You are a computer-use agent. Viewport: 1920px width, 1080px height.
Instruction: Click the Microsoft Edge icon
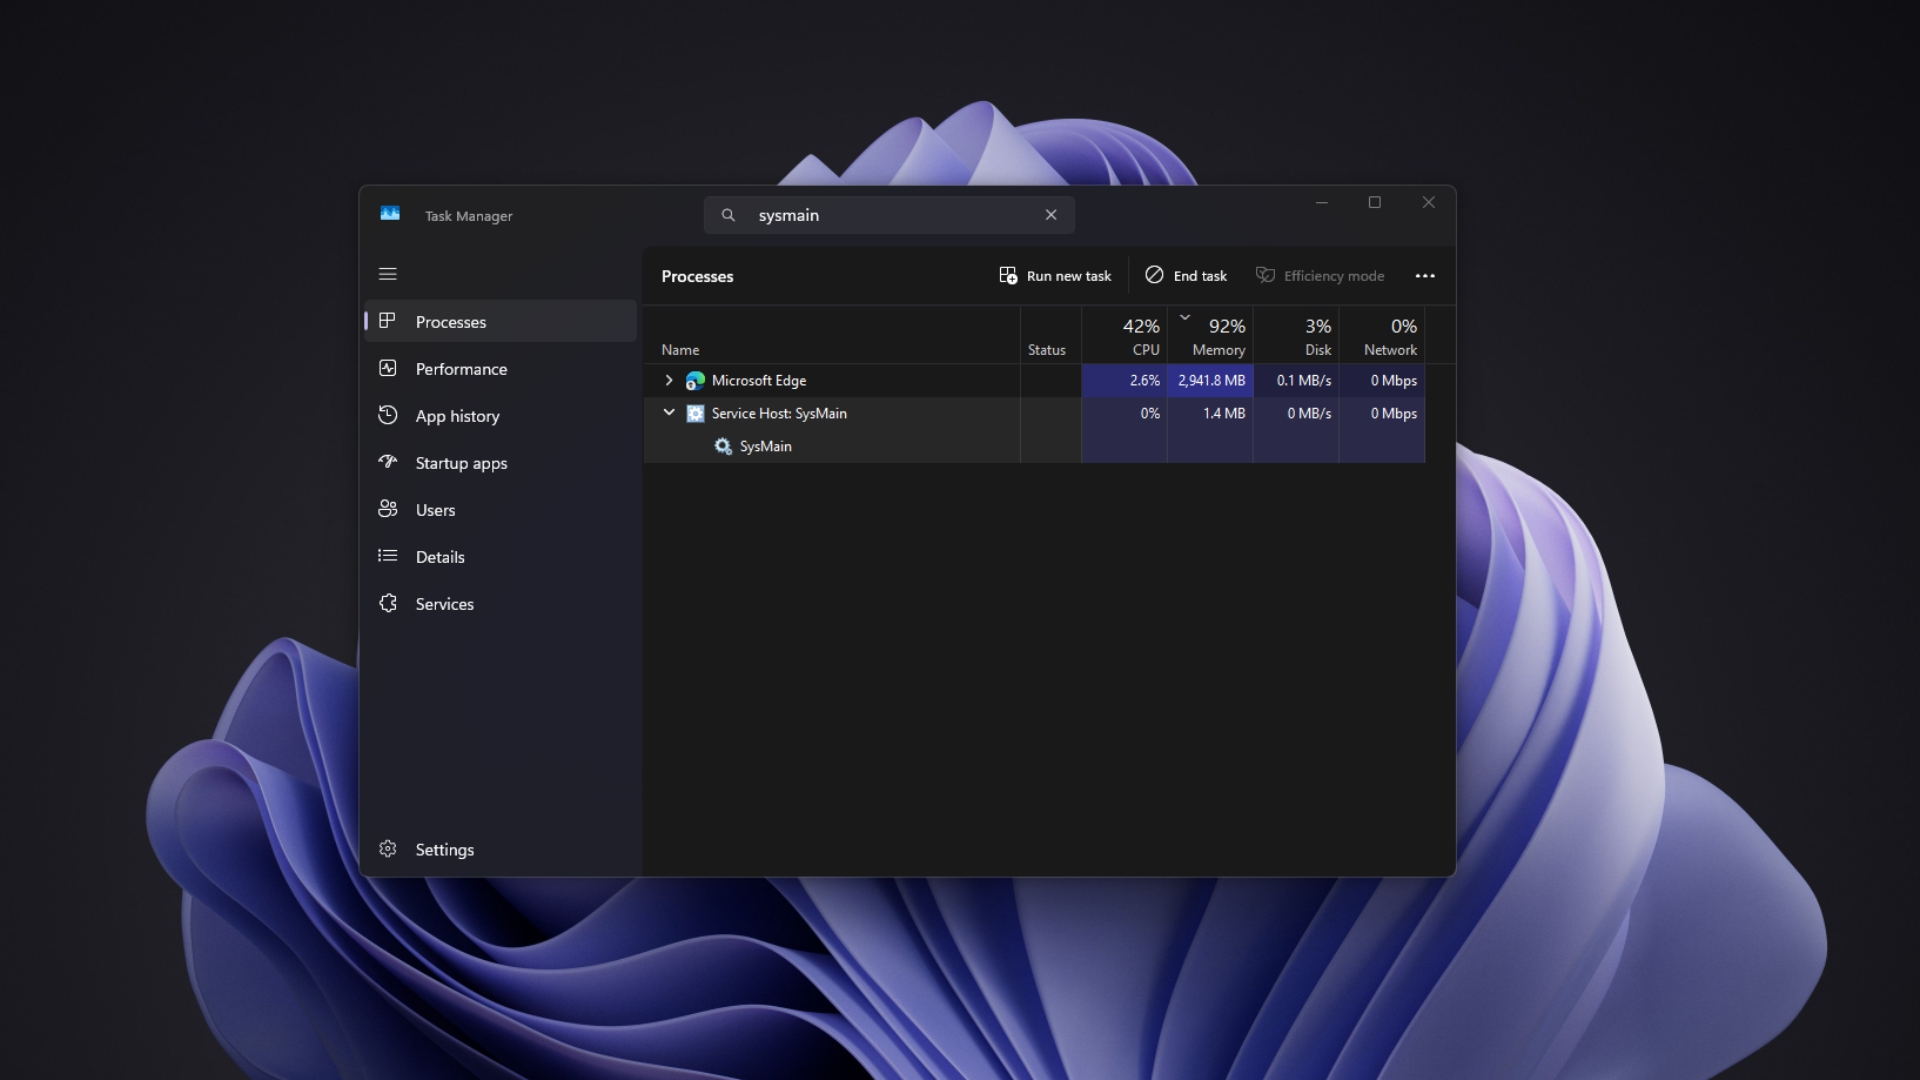pyautogui.click(x=695, y=380)
